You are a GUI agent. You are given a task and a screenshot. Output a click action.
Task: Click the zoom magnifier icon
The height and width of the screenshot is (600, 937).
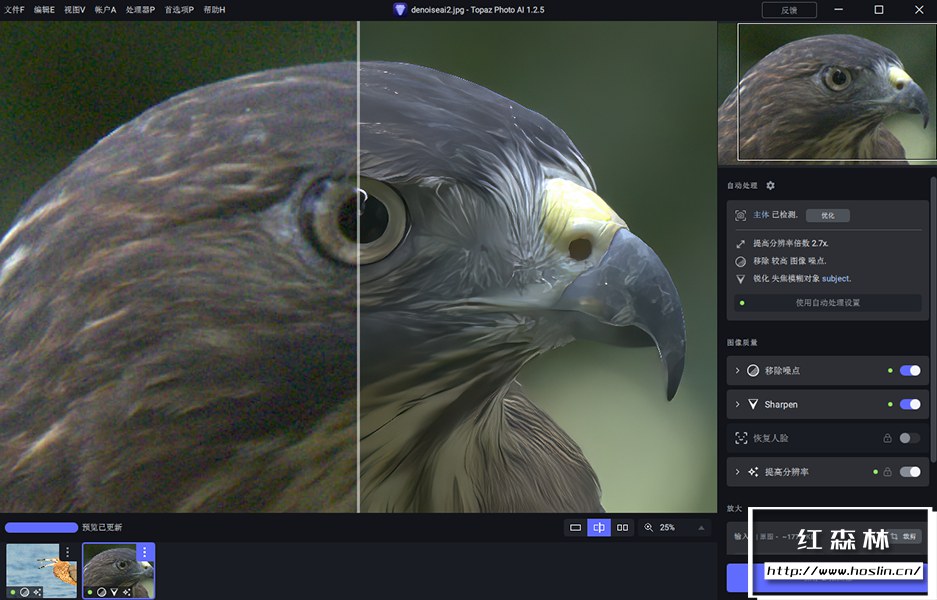[x=649, y=527]
